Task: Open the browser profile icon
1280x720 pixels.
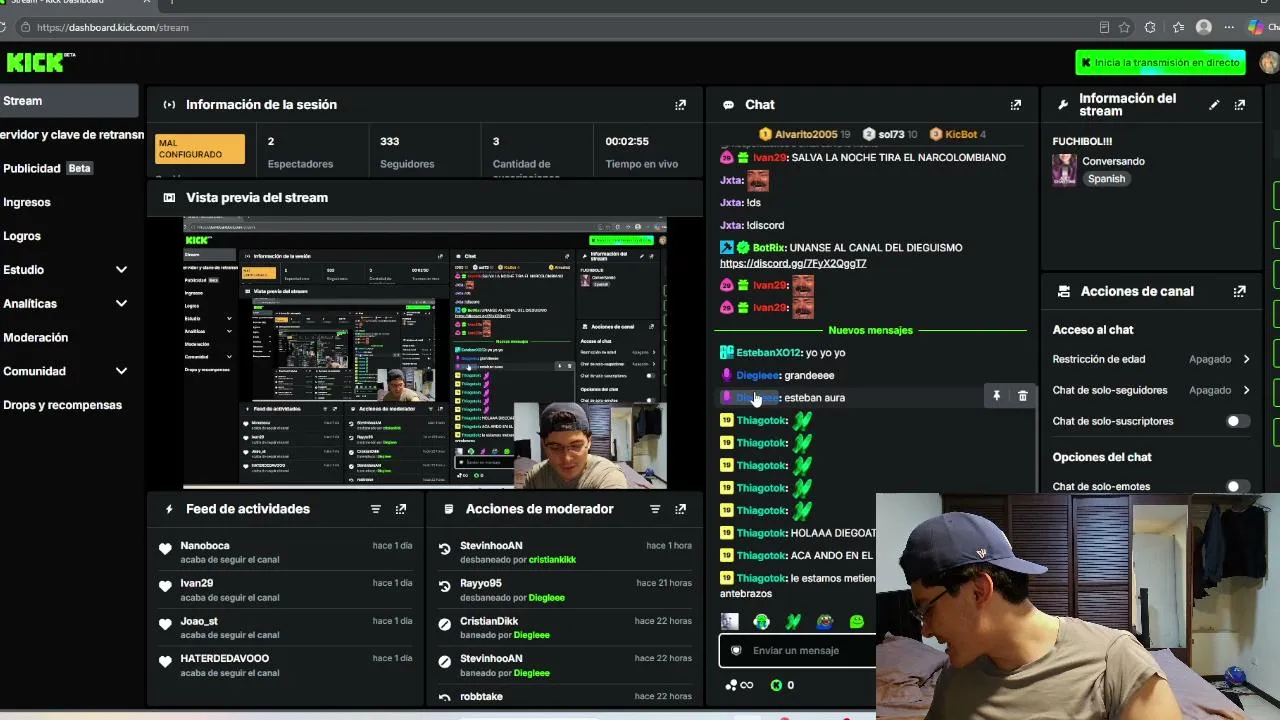Action: pyautogui.click(x=1204, y=28)
